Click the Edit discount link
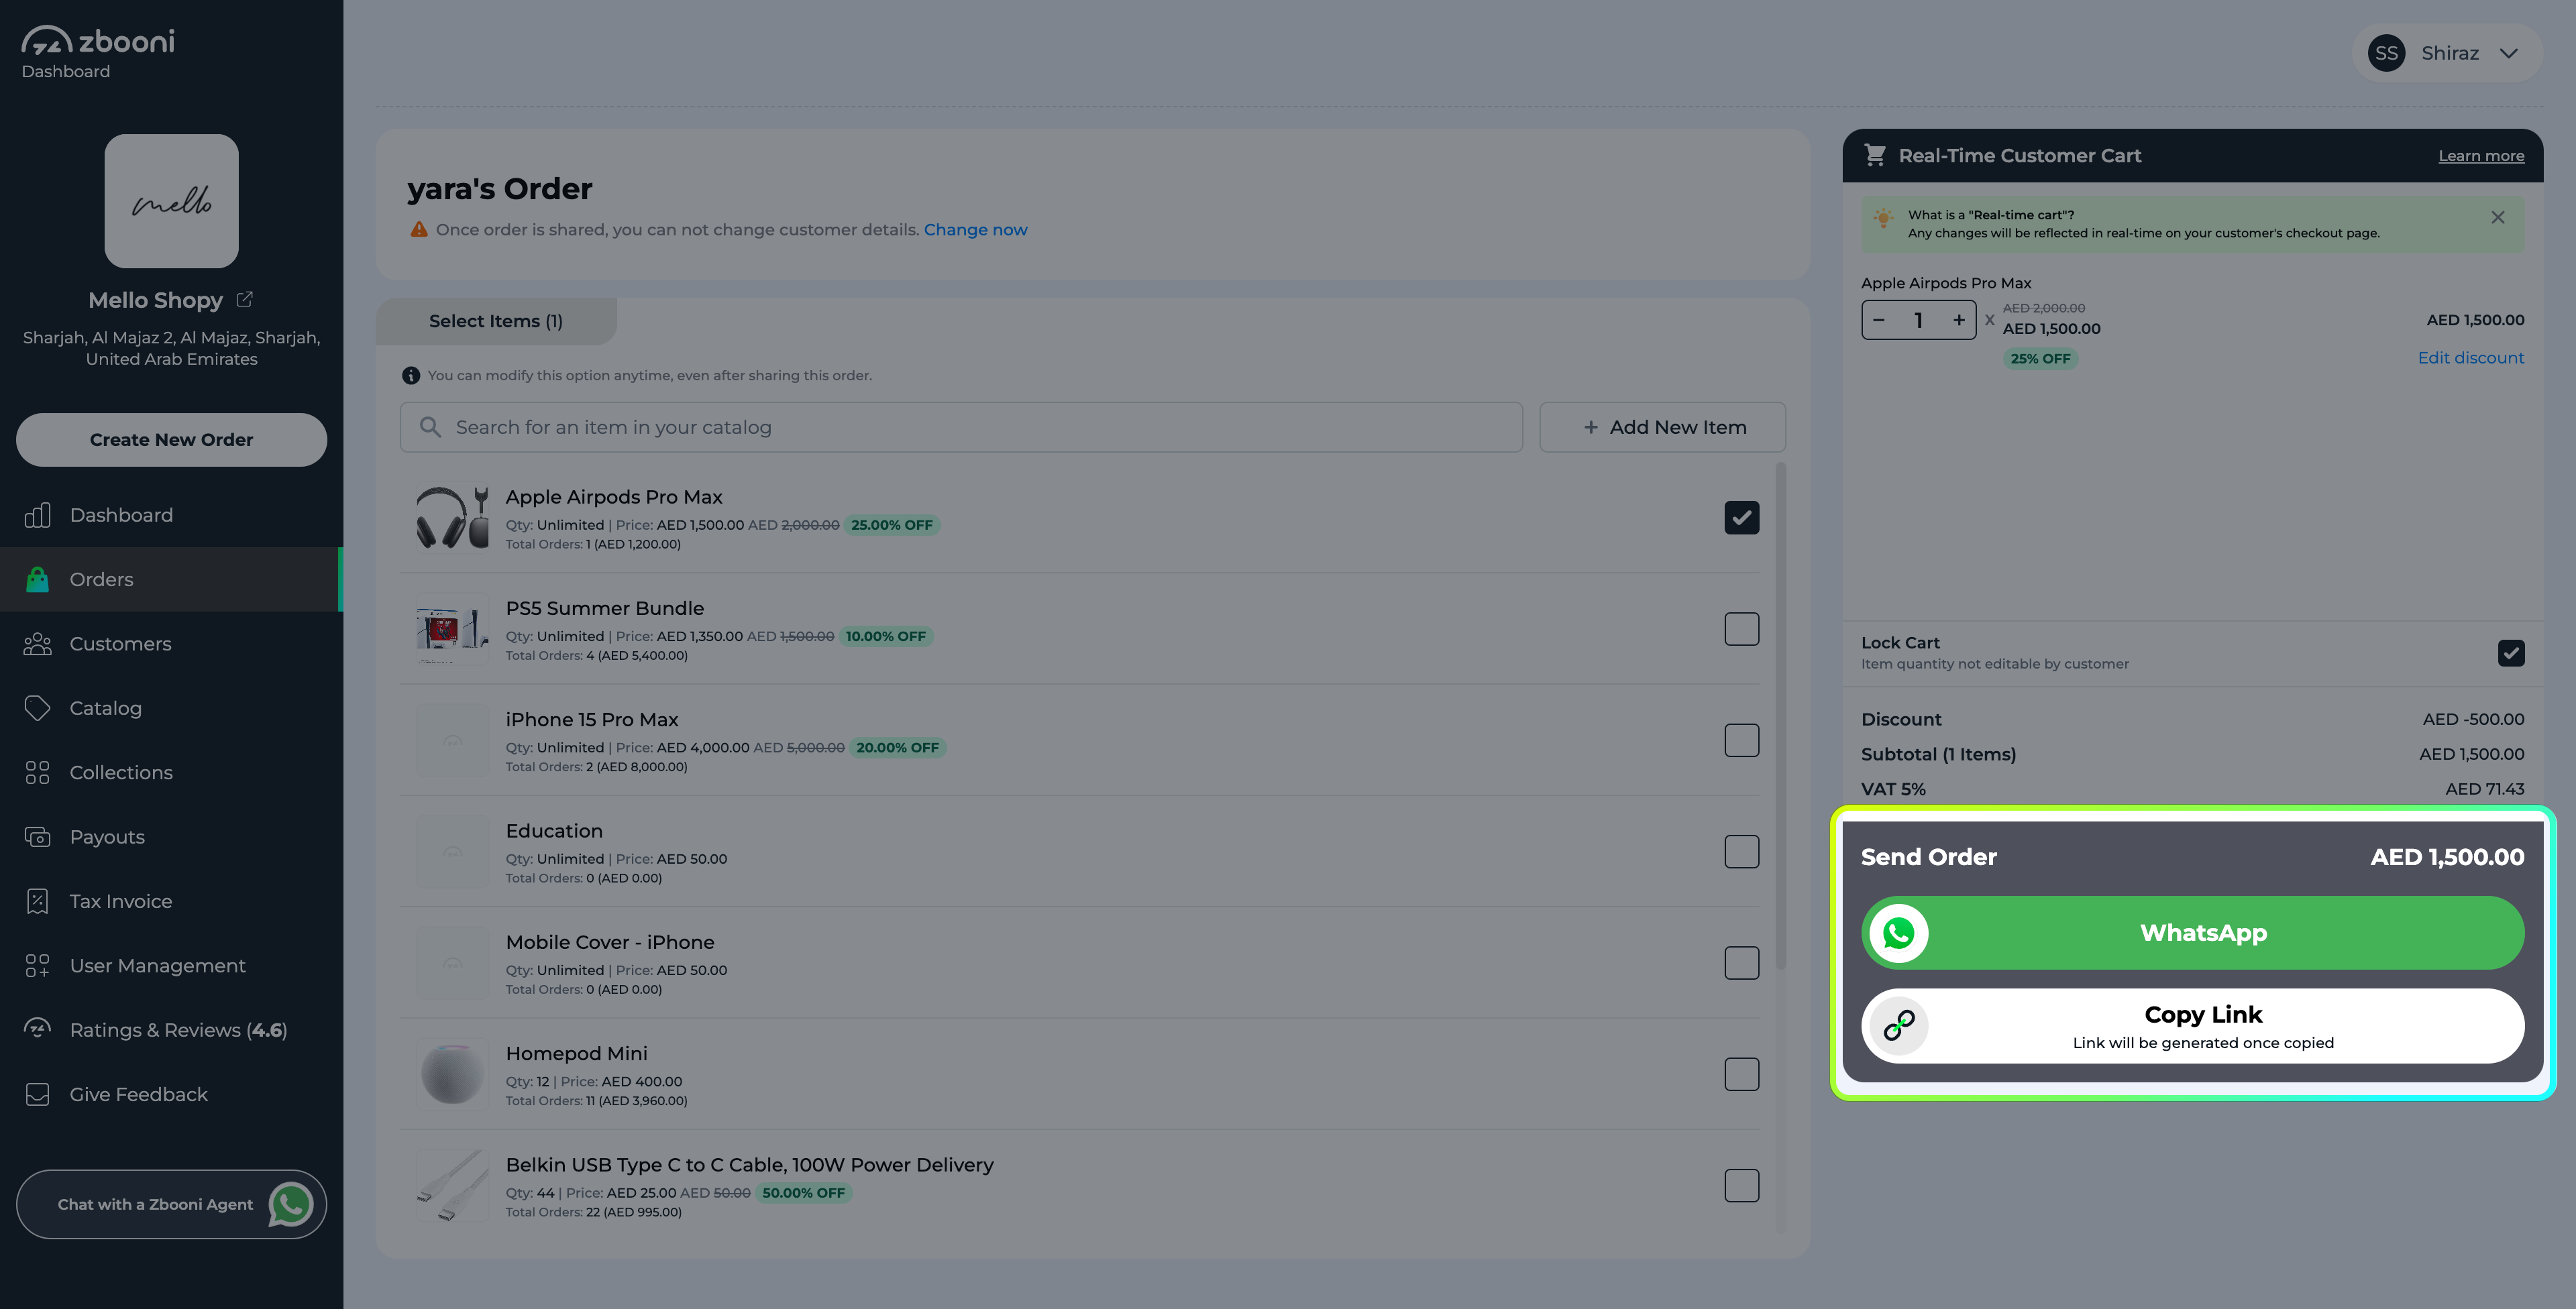Screen dimensions: 2576x1309 coord(2470,358)
